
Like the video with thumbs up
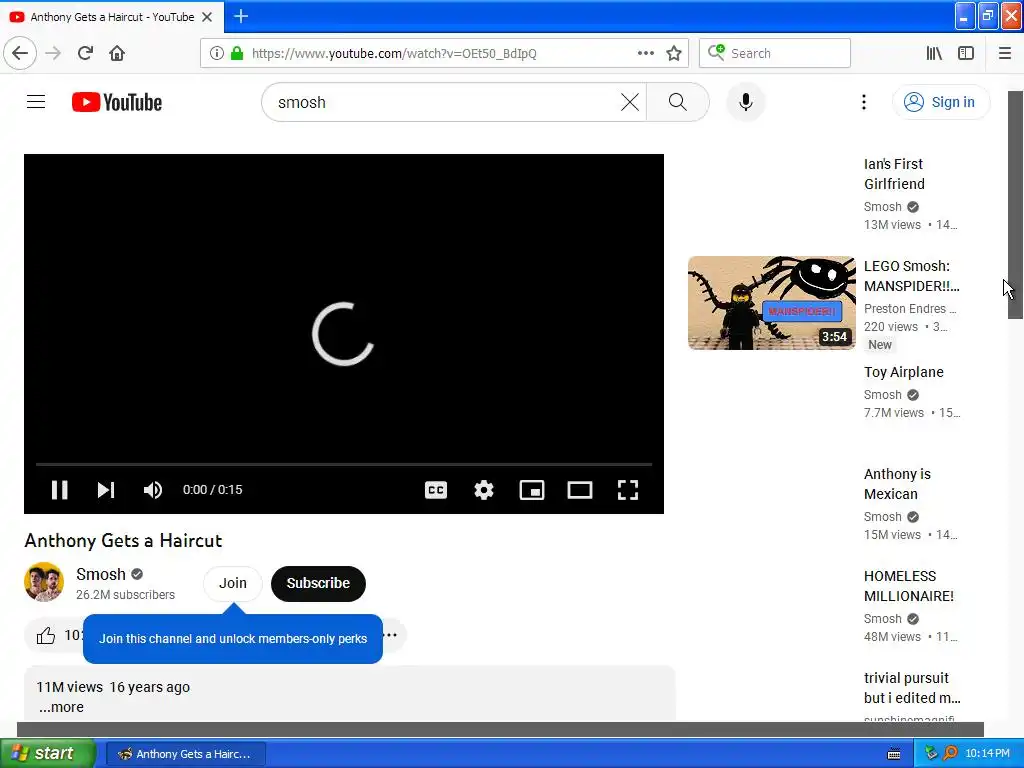[x=46, y=635]
